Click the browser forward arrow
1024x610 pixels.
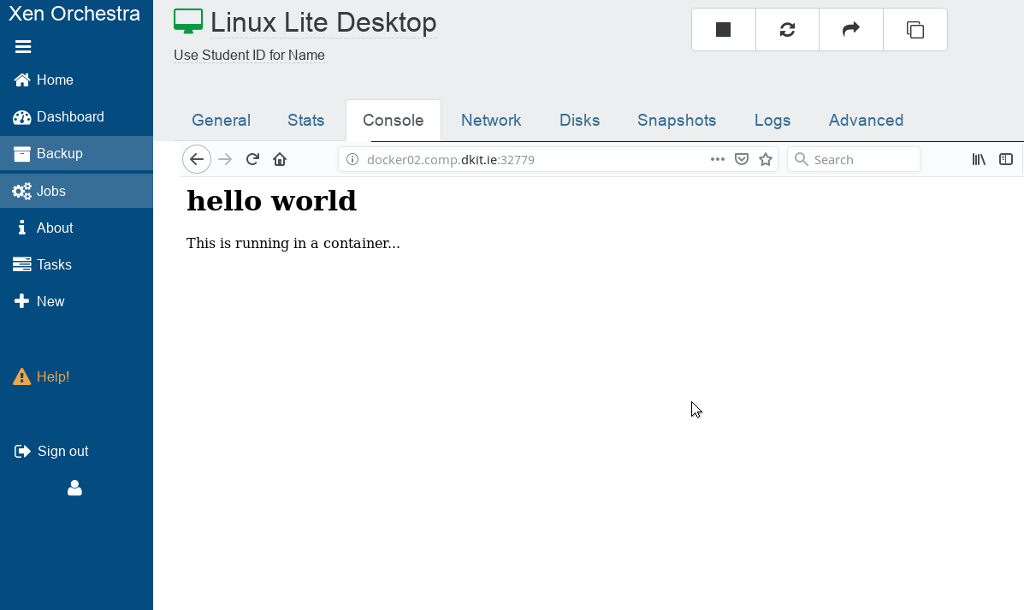pos(225,159)
